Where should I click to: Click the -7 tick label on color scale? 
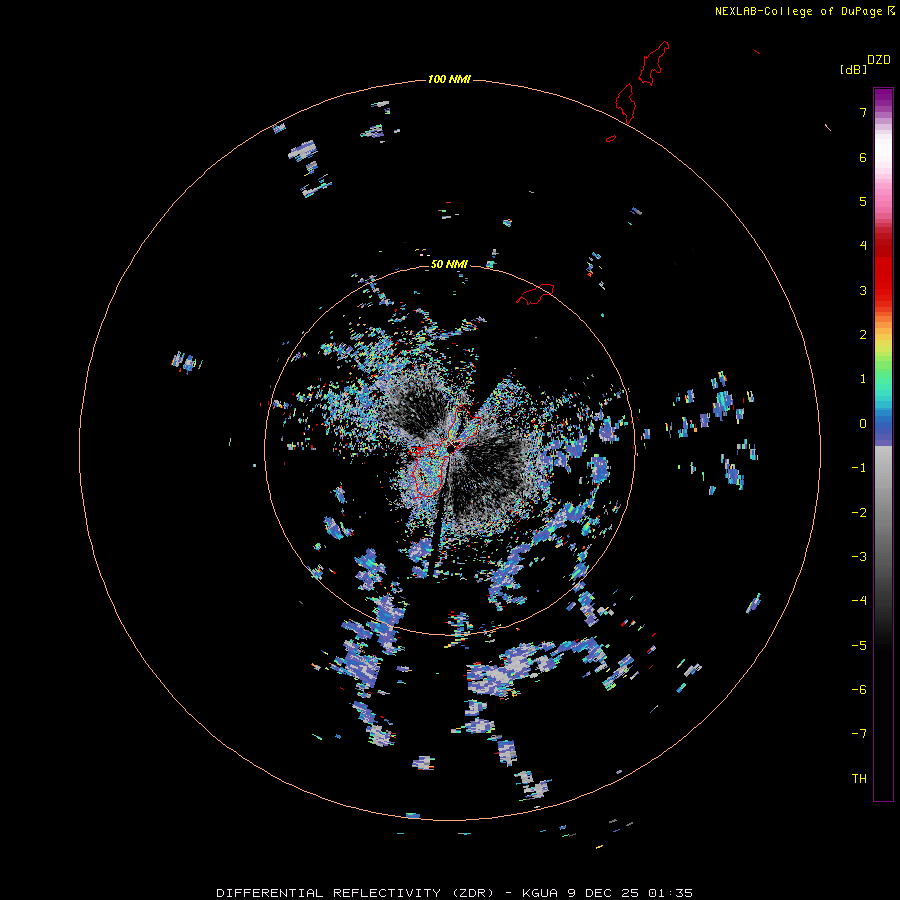tap(859, 734)
